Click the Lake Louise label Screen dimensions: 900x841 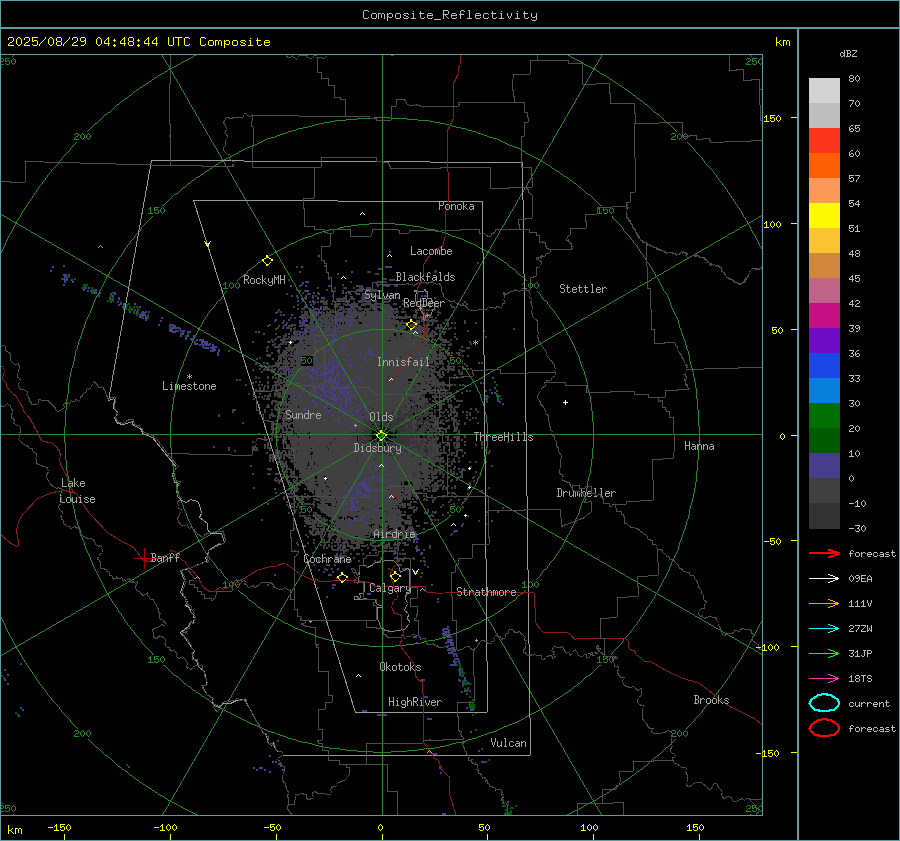click(77, 491)
